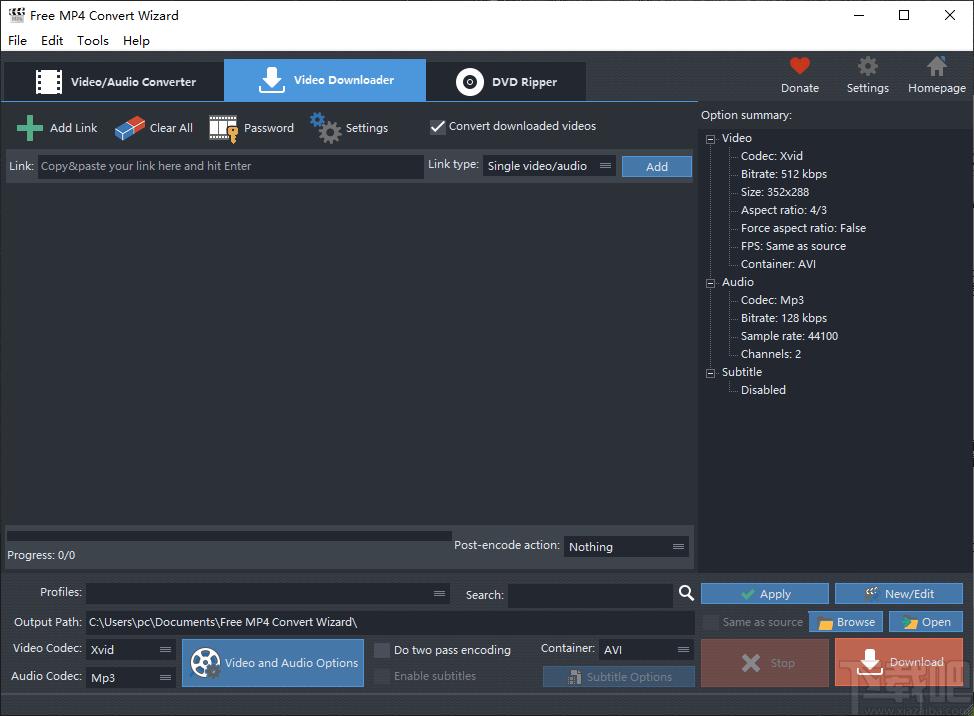Click the Apply checkmark icon

coord(748,594)
